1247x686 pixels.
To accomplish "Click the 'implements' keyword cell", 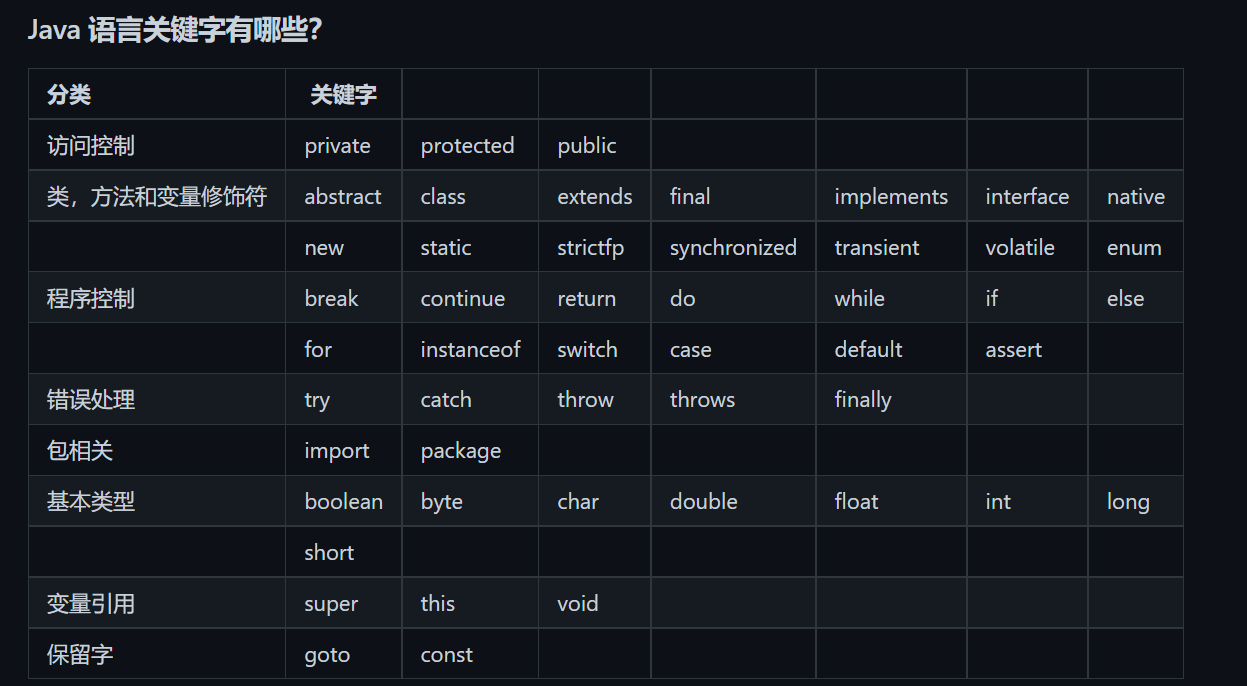I will coord(891,197).
